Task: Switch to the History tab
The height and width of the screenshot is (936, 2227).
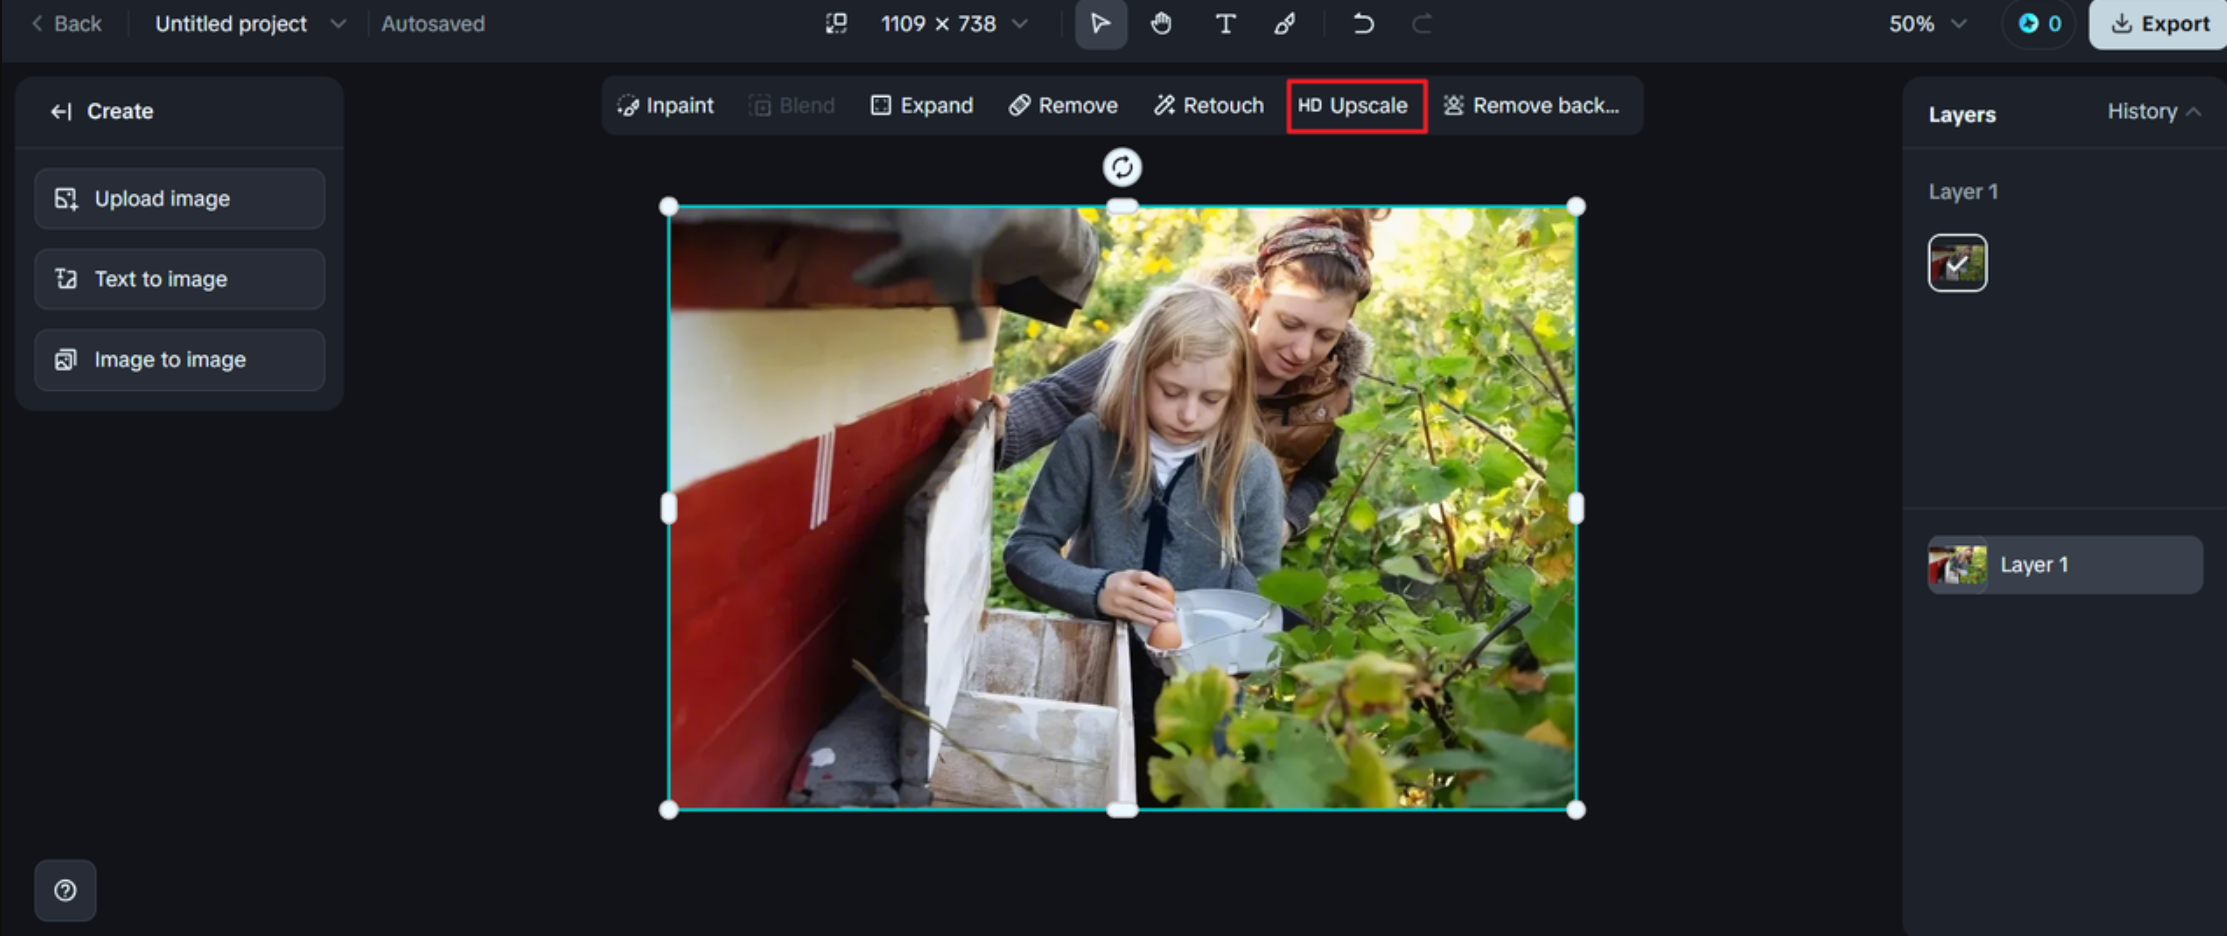Action: [2142, 111]
